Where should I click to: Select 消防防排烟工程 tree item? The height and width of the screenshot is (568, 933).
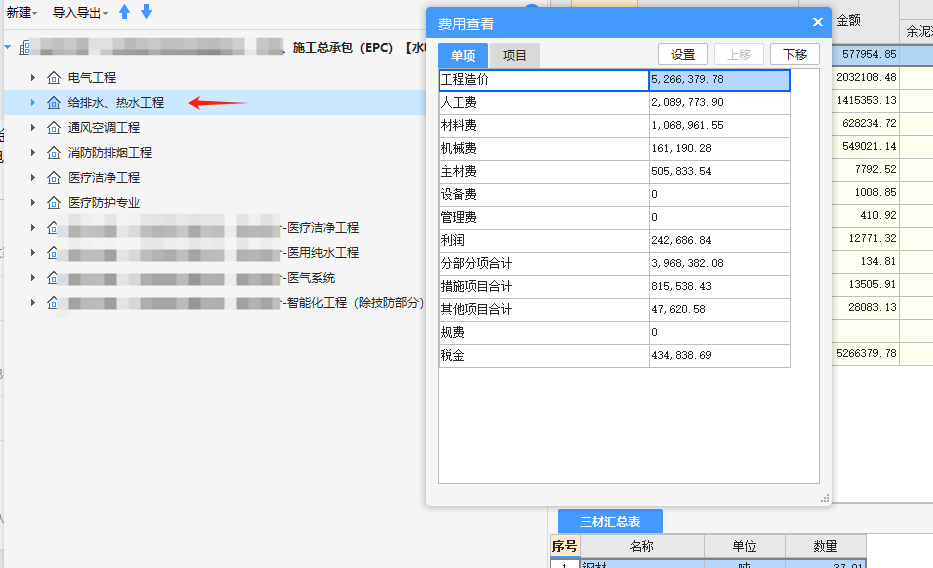pyautogui.click(x=109, y=153)
